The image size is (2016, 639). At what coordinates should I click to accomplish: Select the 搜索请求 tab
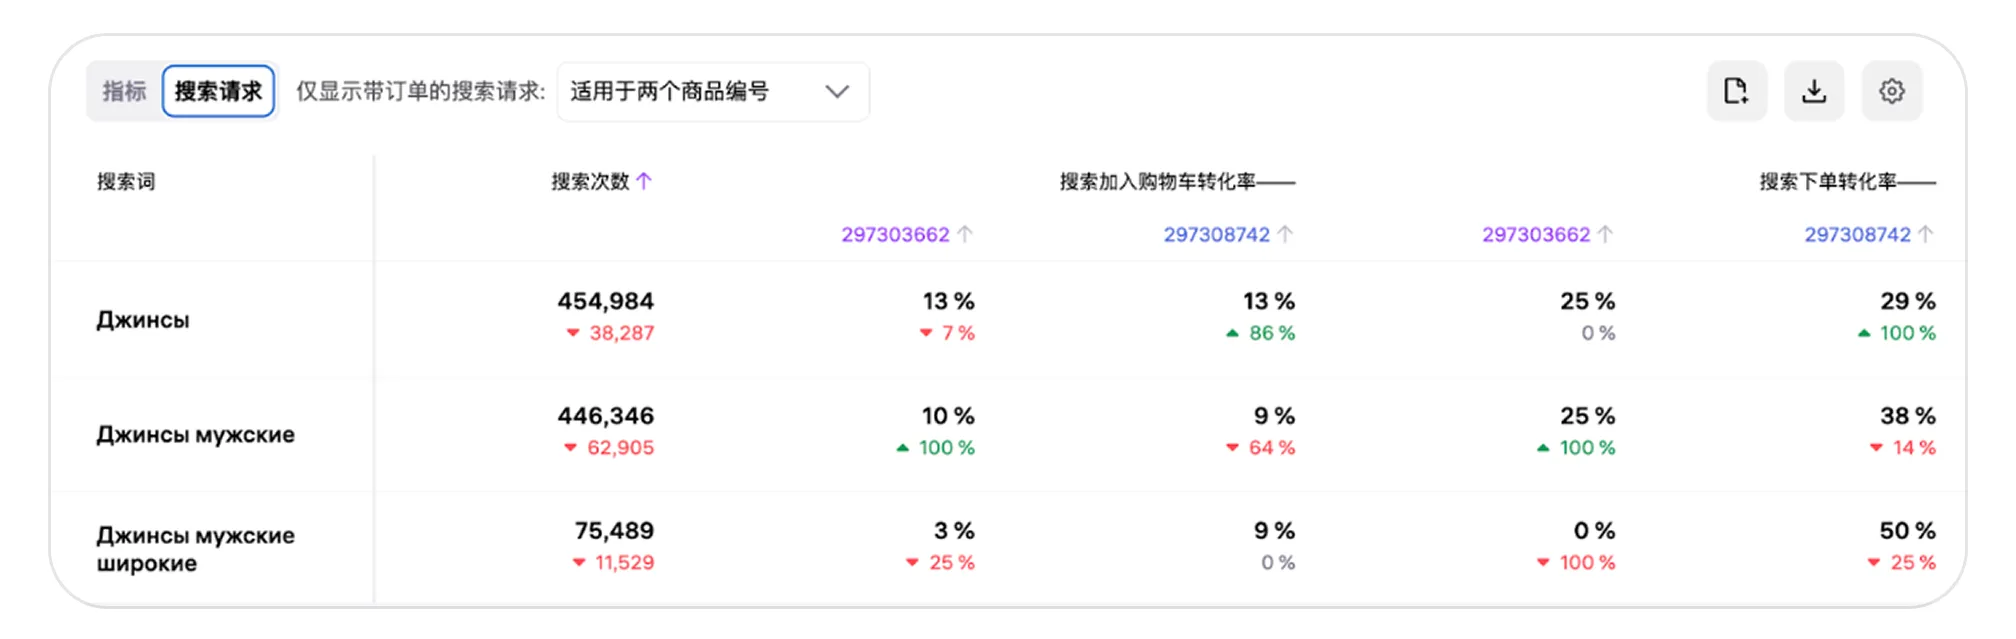point(218,91)
